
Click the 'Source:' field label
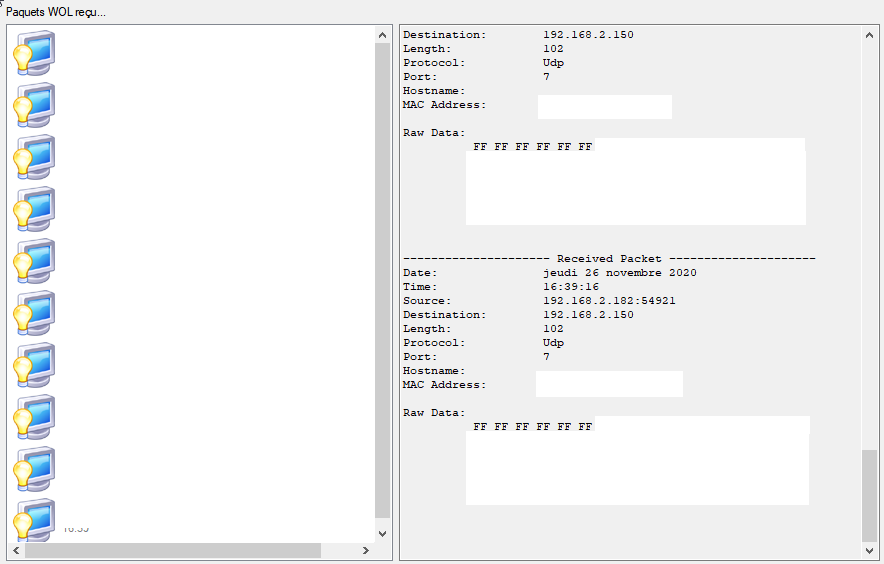(427, 301)
